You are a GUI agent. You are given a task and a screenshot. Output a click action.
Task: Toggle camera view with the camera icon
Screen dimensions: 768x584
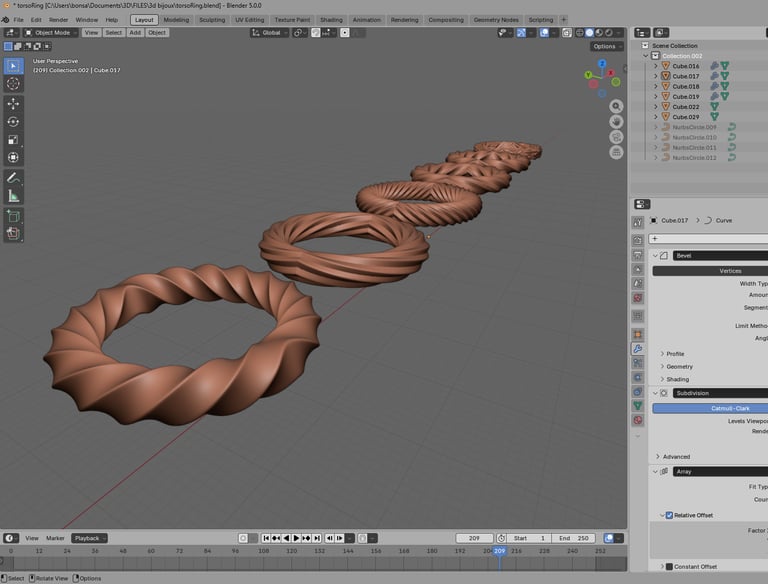(617, 137)
